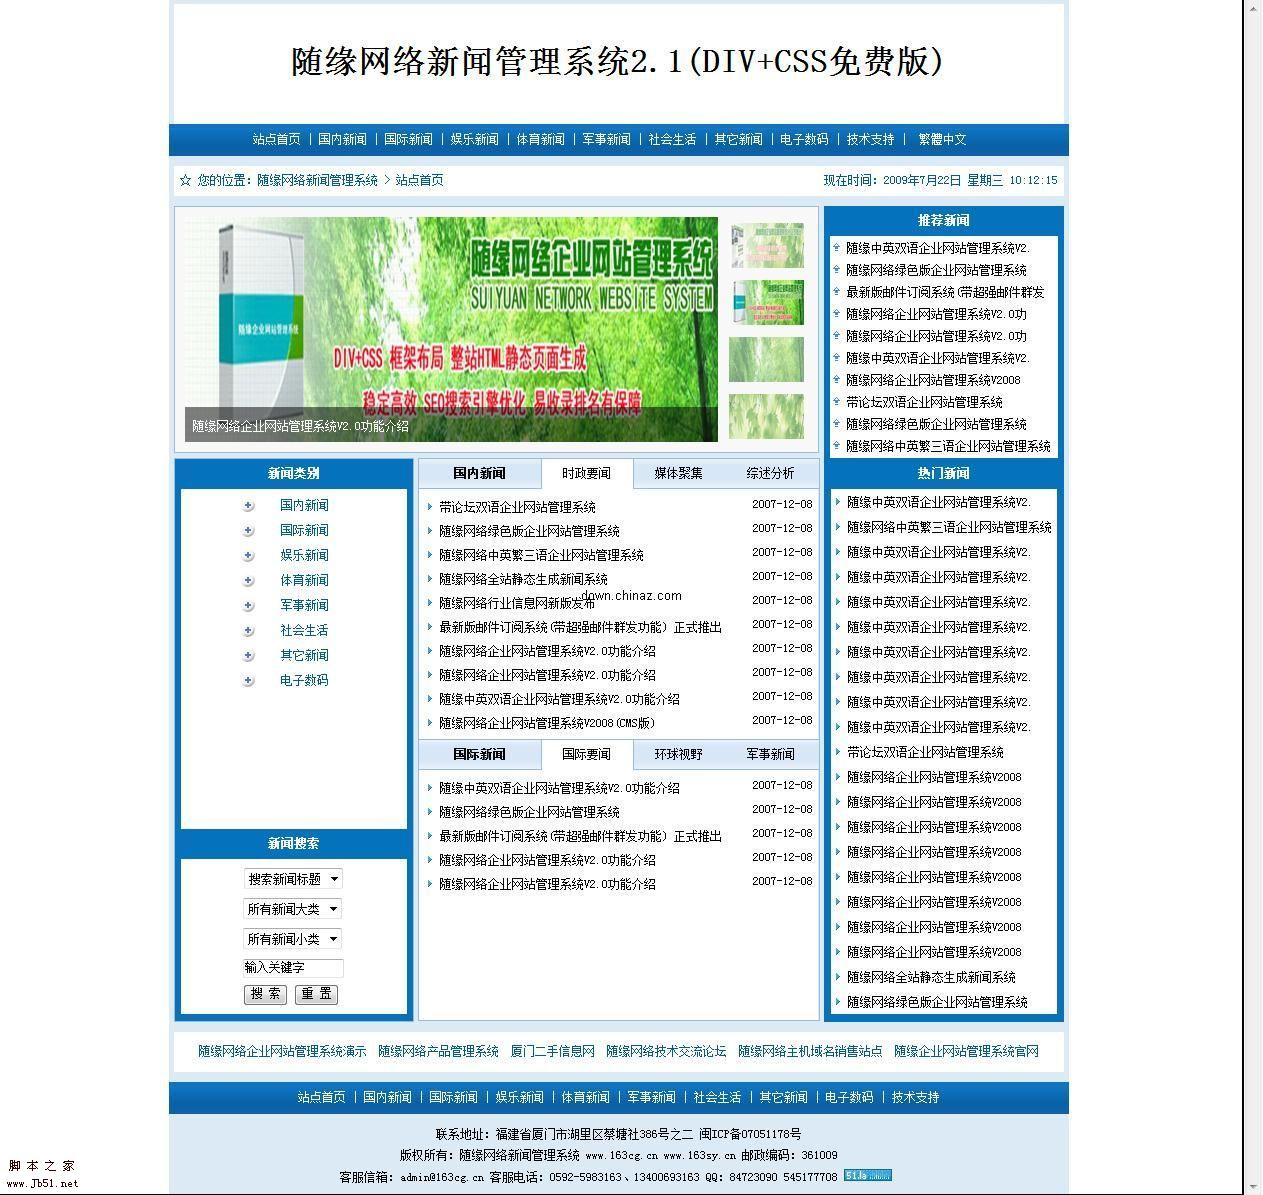Click the plus icon beside 其它新闻 category

click(x=248, y=655)
